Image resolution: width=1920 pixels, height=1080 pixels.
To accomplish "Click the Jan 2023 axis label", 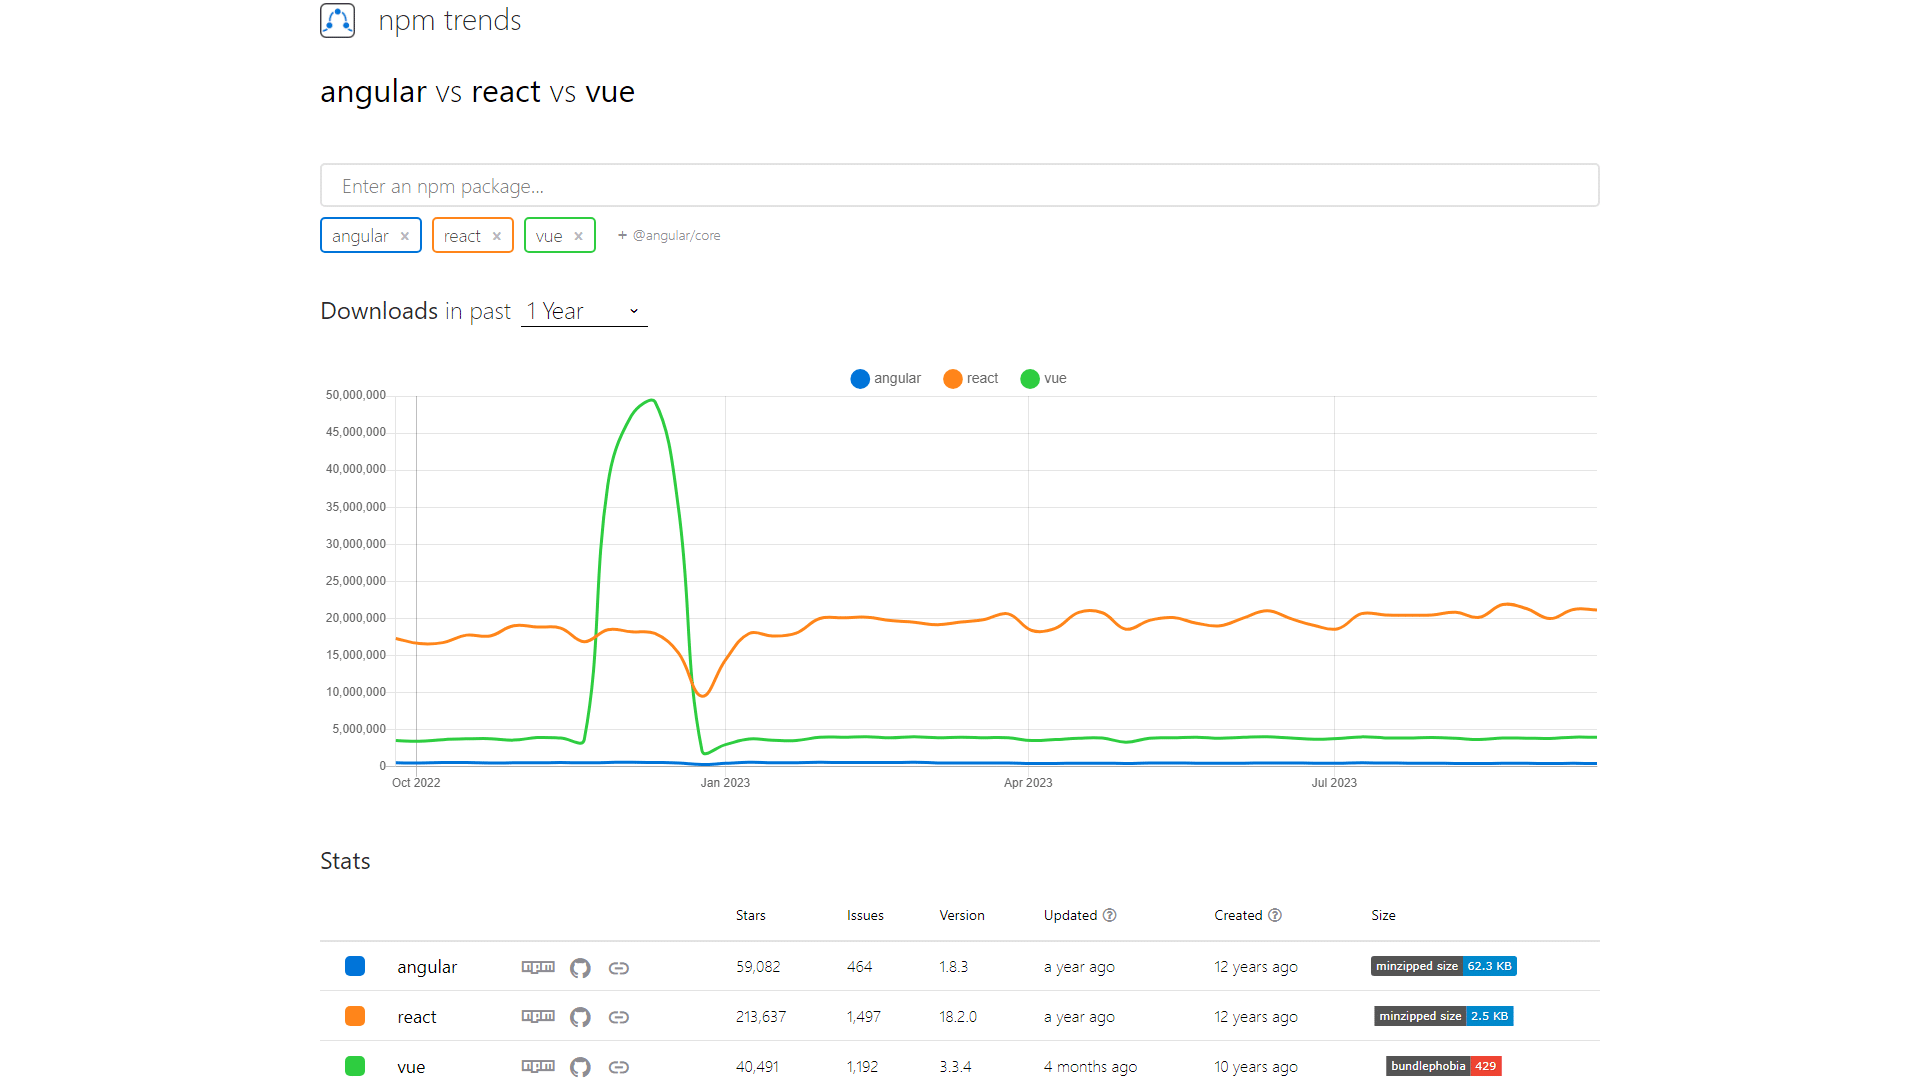I will [725, 783].
